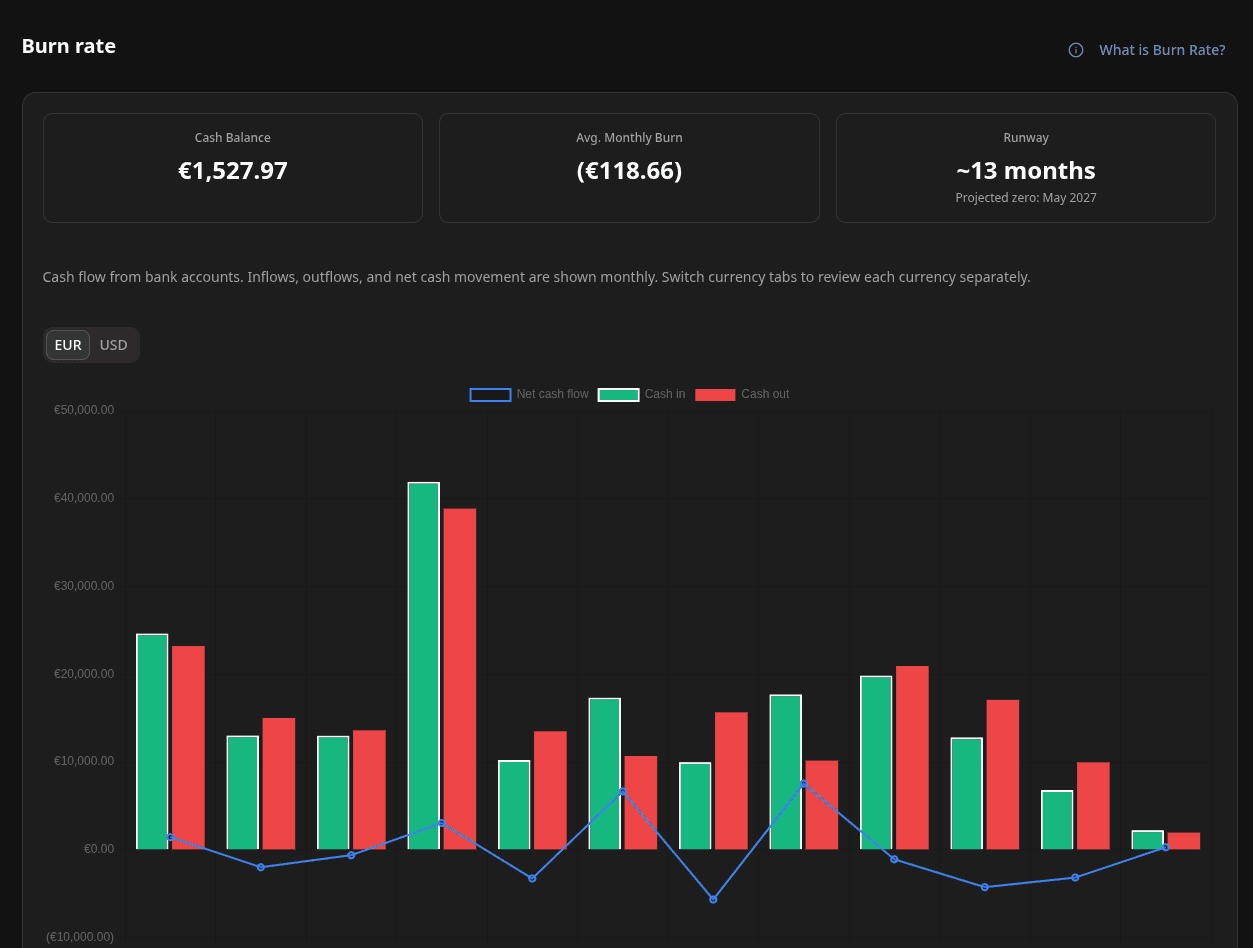Image resolution: width=1253 pixels, height=948 pixels.
Task: Click the Cash out legend label
Action: click(x=765, y=394)
